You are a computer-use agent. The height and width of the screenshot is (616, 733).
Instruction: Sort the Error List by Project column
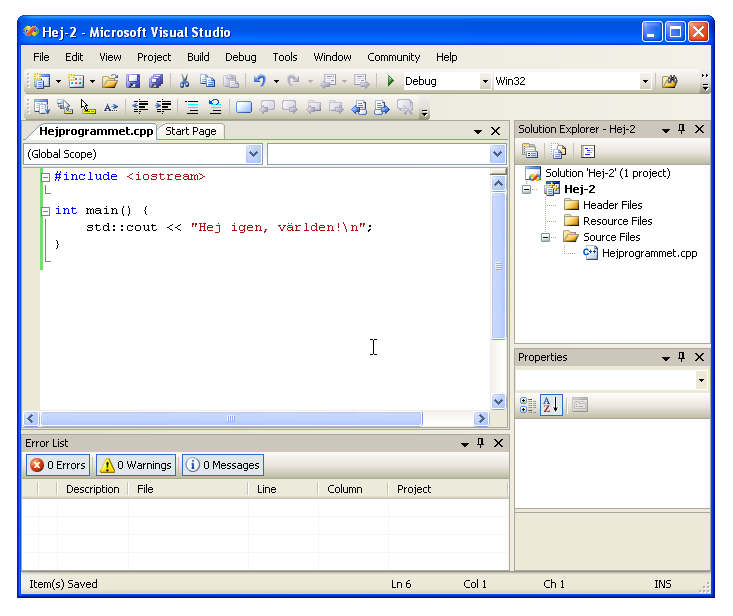point(448,489)
